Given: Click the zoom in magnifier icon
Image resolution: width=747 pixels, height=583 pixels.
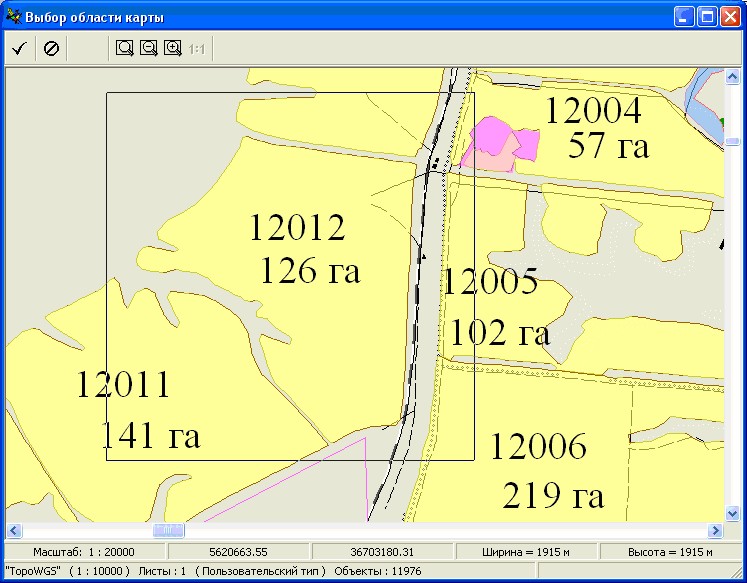Looking at the screenshot, I should pos(173,48).
